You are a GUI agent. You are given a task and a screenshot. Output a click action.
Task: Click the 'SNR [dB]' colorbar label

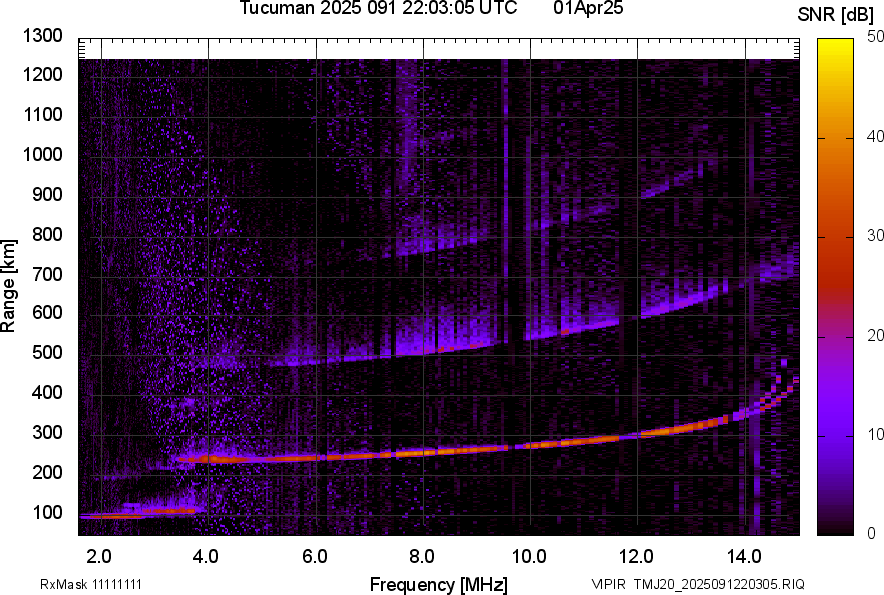point(836,15)
